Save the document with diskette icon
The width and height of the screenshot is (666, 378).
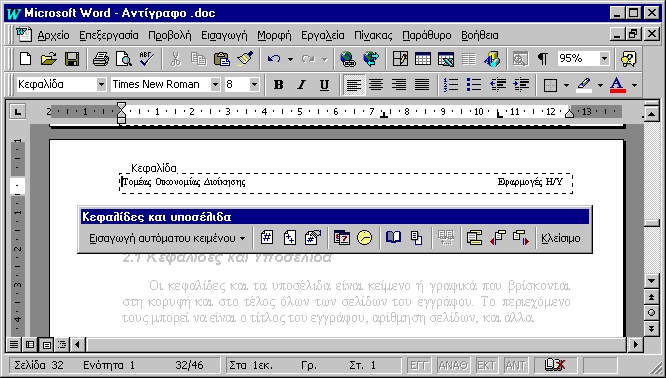coord(72,59)
